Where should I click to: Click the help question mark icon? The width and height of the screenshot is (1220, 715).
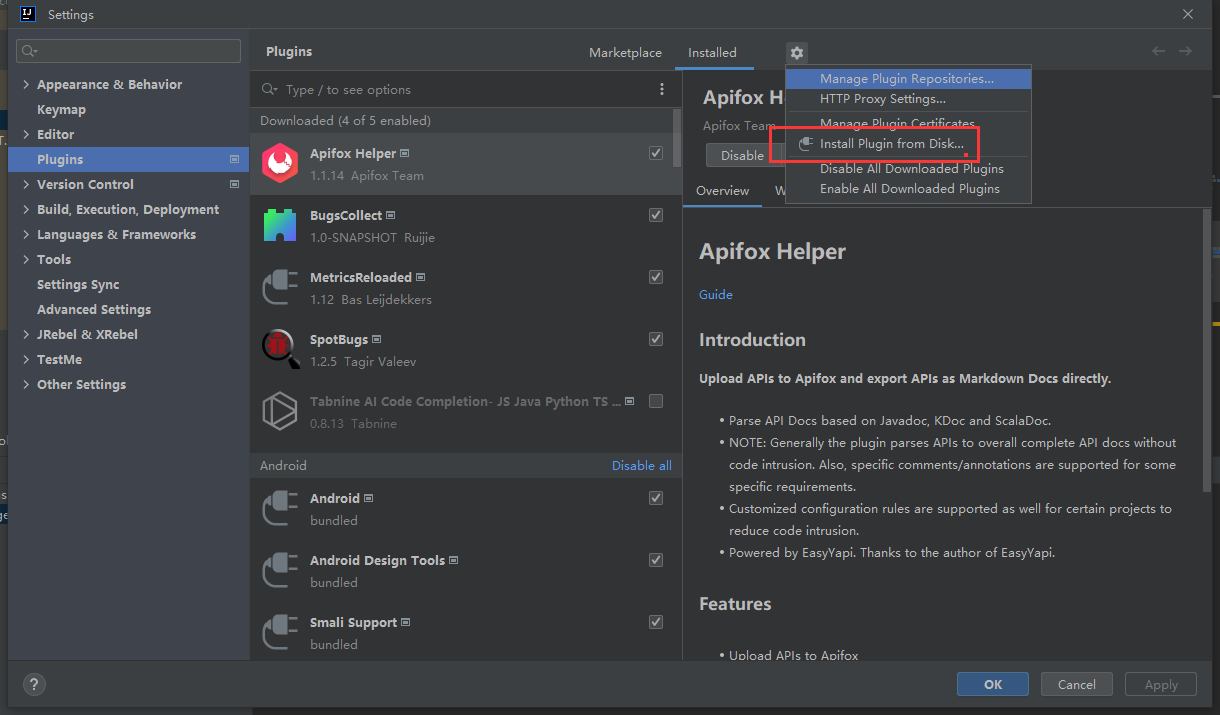(x=34, y=685)
